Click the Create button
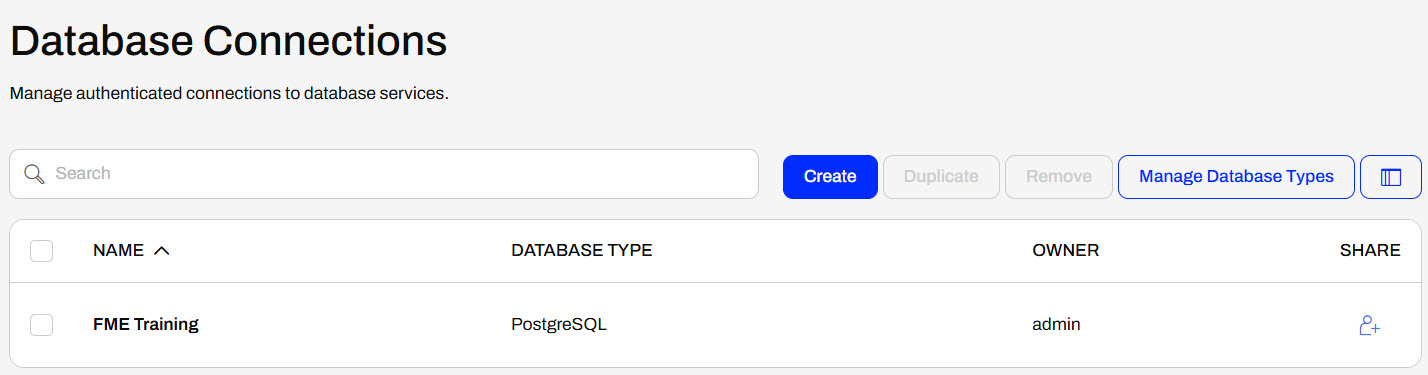The height and width of the screenshot is (375, 1428). pyautogui.click(x=830, y=177)
